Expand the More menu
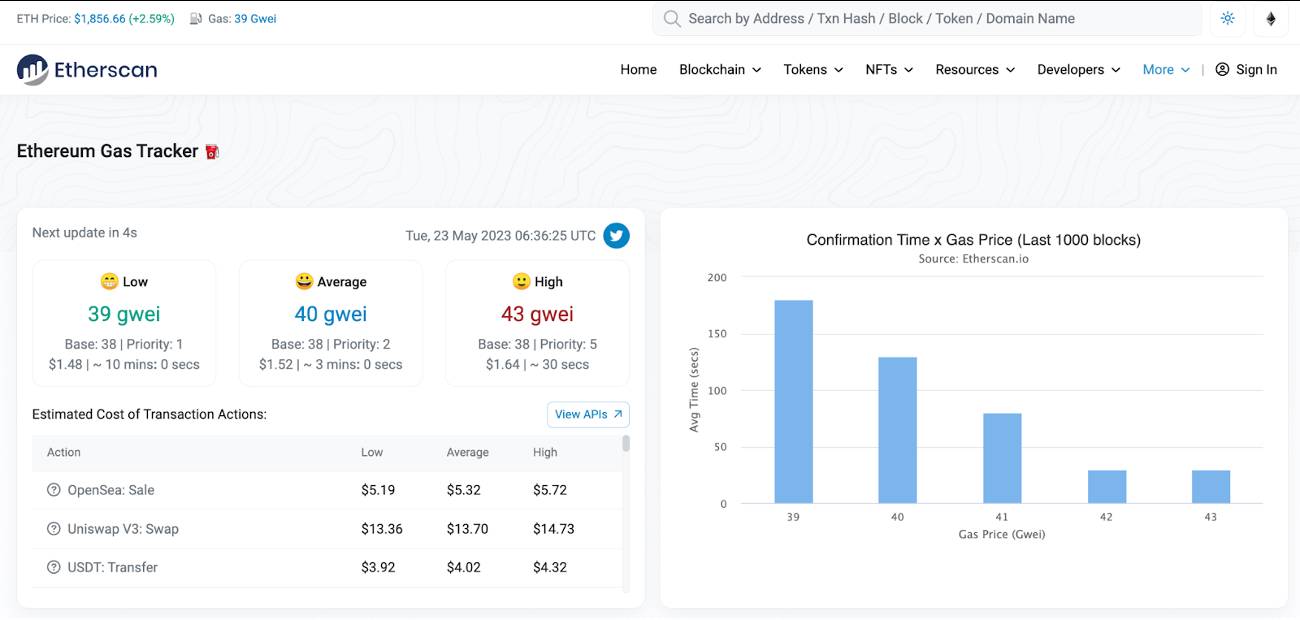This screenshot has height=620, width=1300. click(1166, 70)
